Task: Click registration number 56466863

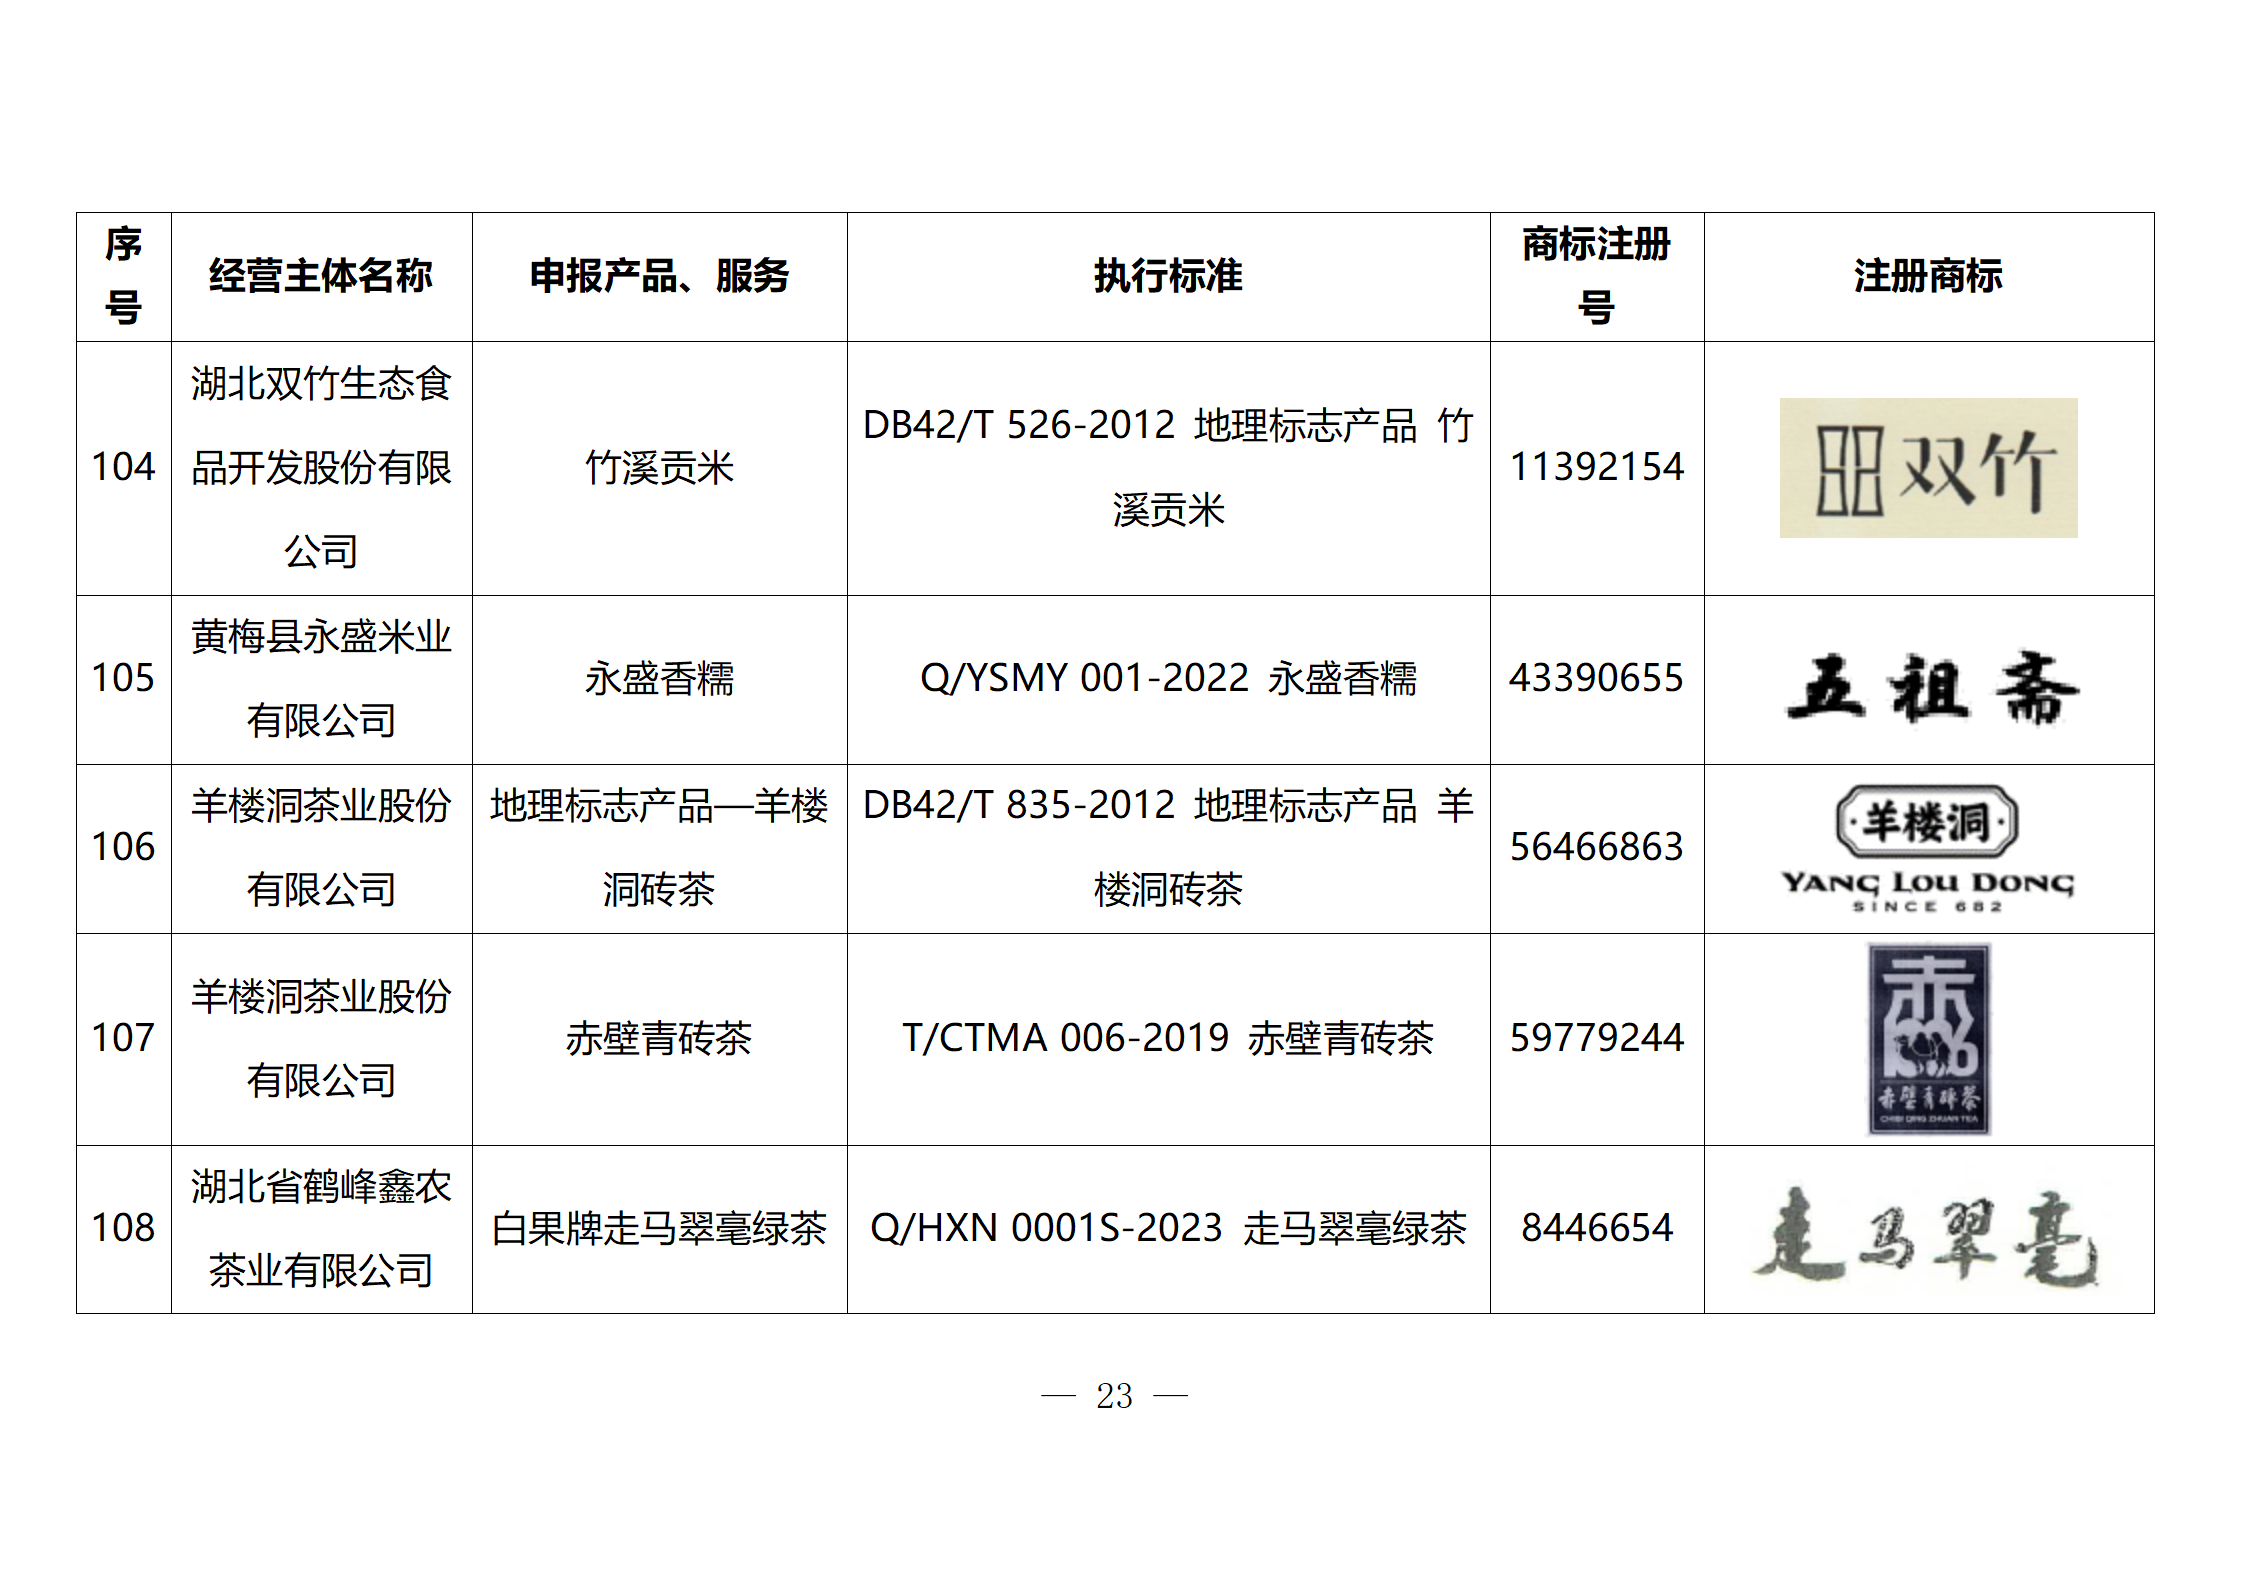Action: point(1596,847)
